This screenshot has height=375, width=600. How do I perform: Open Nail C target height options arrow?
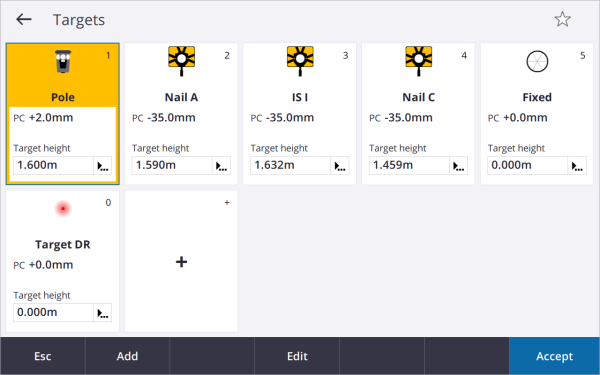click(x=458, y=166)
